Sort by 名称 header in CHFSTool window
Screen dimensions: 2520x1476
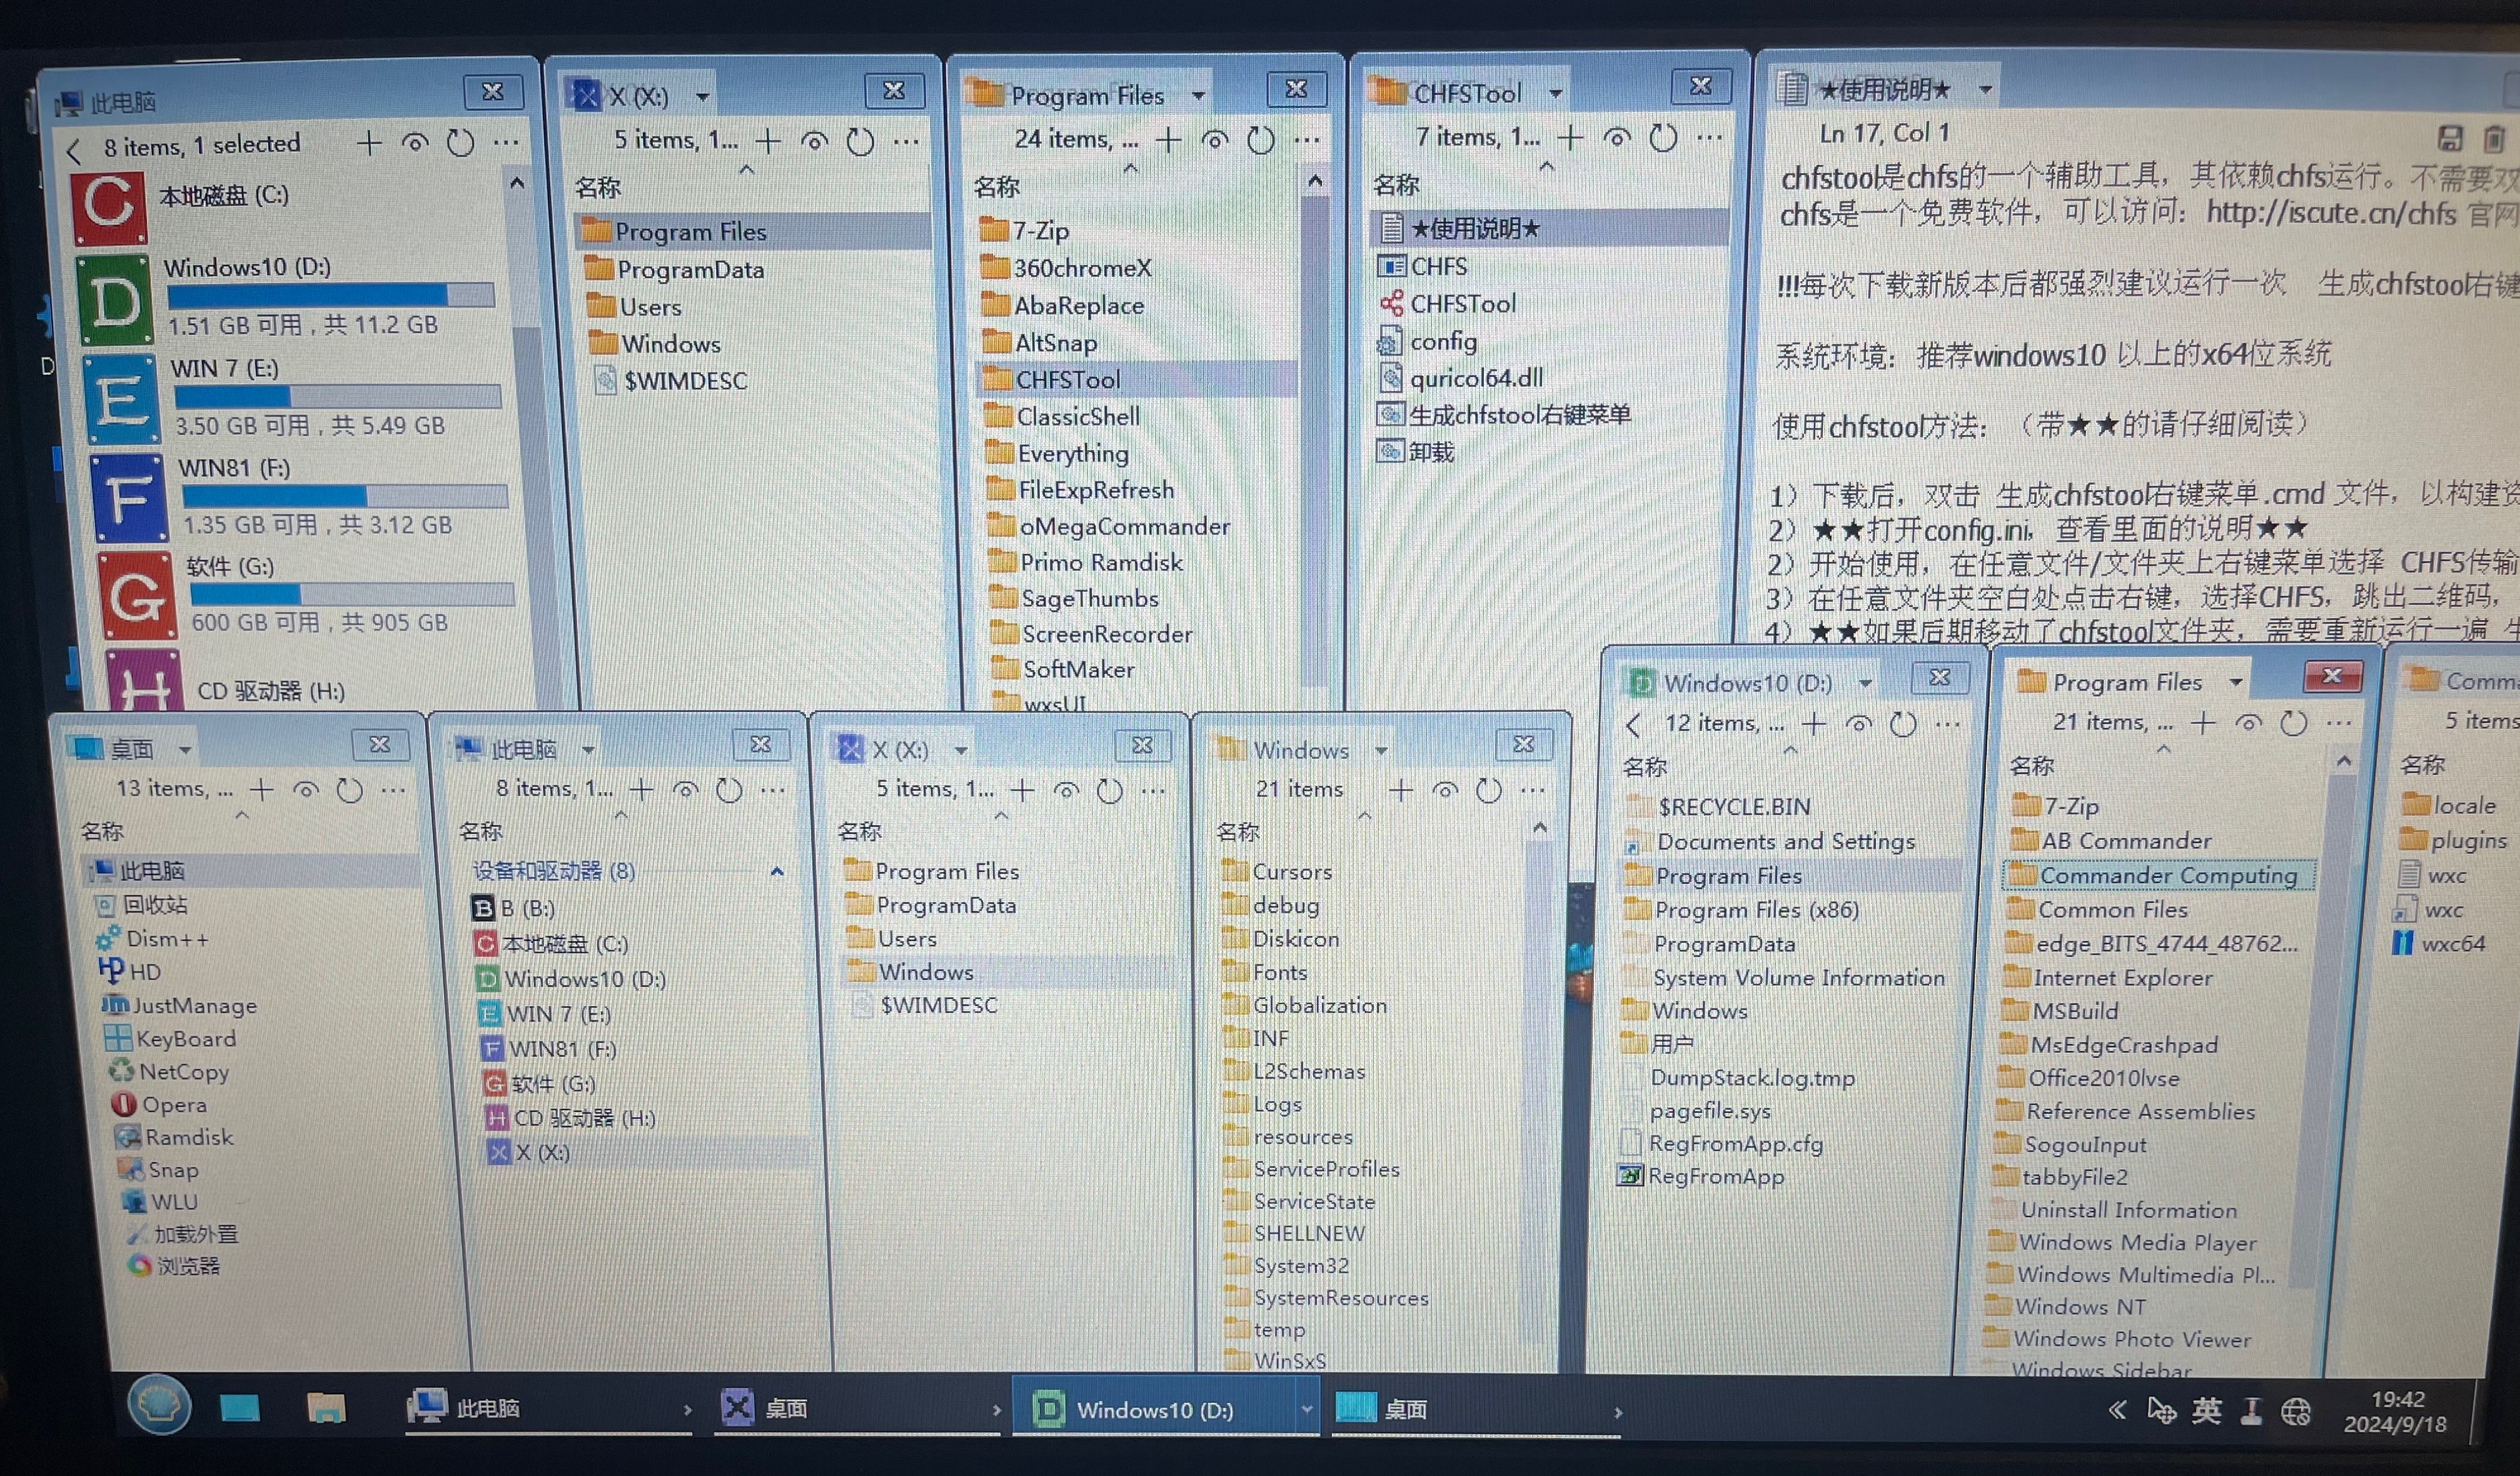click(x=1396, y=185)
